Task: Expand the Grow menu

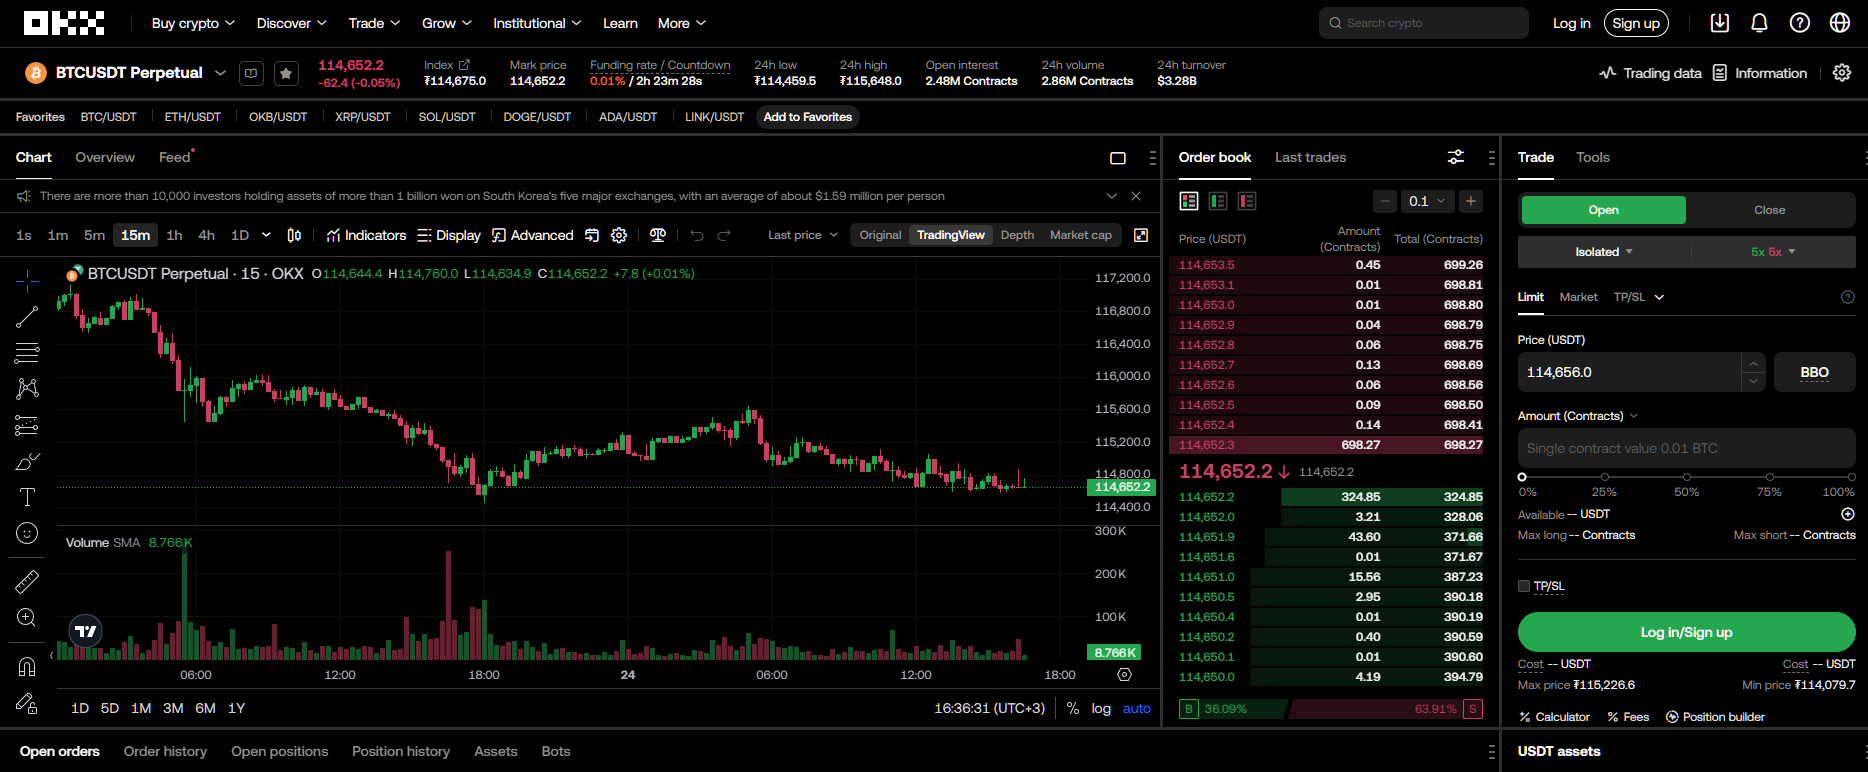Action: click(x=447, y=23)
